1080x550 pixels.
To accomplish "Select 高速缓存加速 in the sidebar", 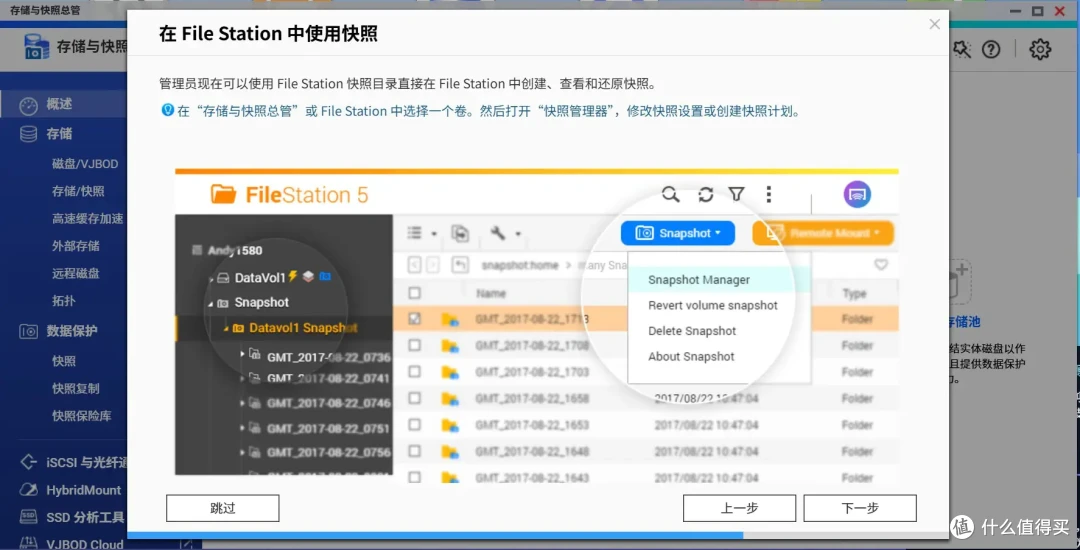I will [x=87, y=219].
